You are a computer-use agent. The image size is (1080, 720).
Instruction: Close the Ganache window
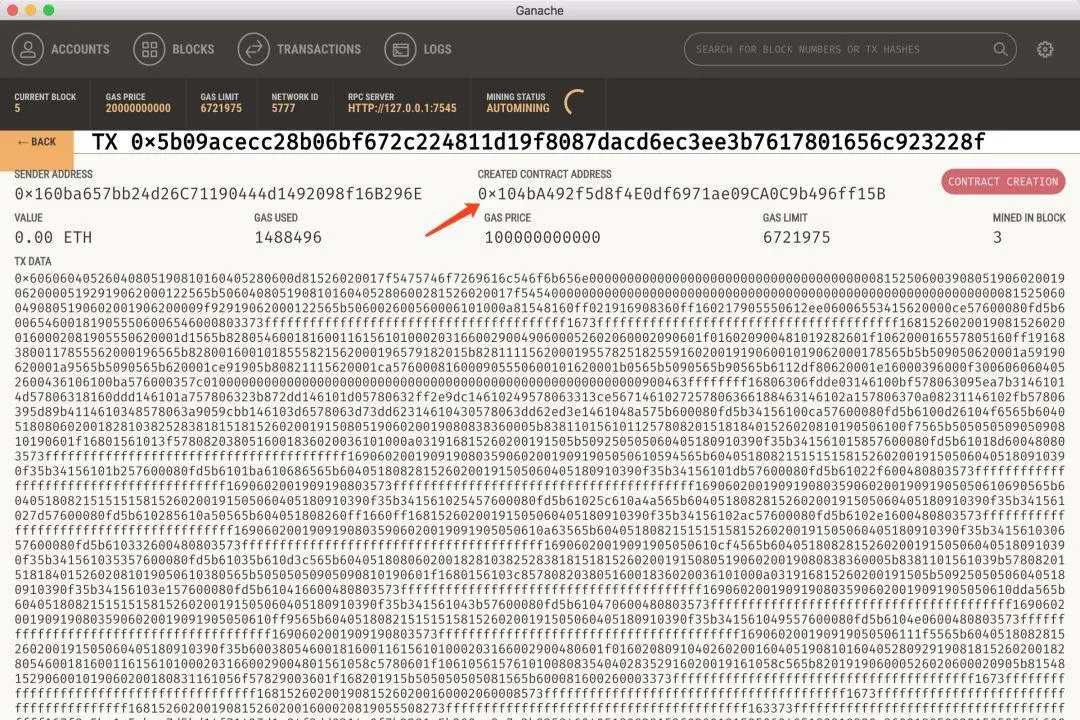pyautogui.click(x=12, y=10)
